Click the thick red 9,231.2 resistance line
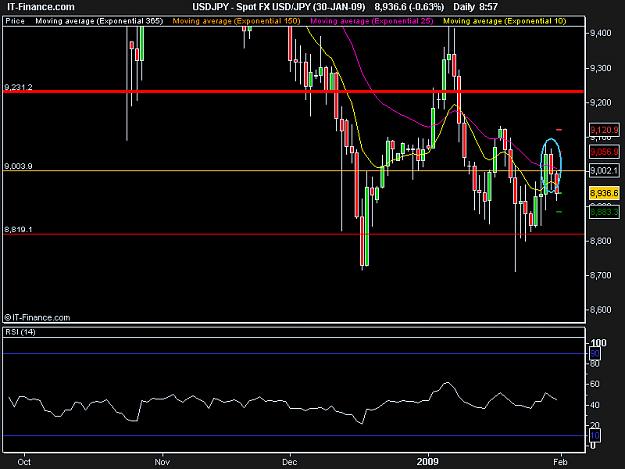This screenshot has width=625, height=469. coord(293,92)
